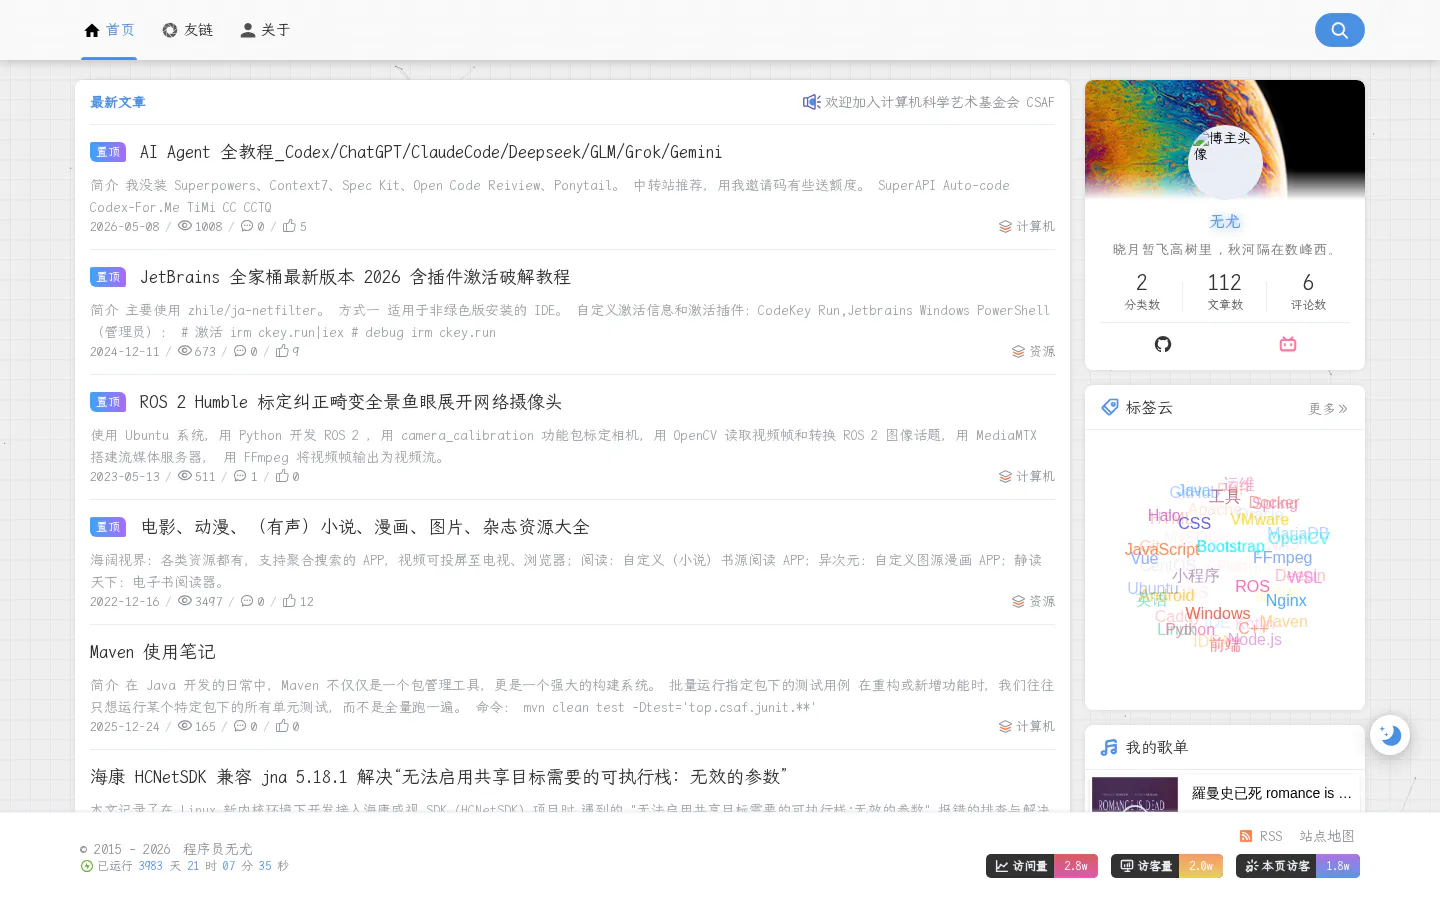Click the Bilibili icon in profile card

click(x=1288, y=344)
